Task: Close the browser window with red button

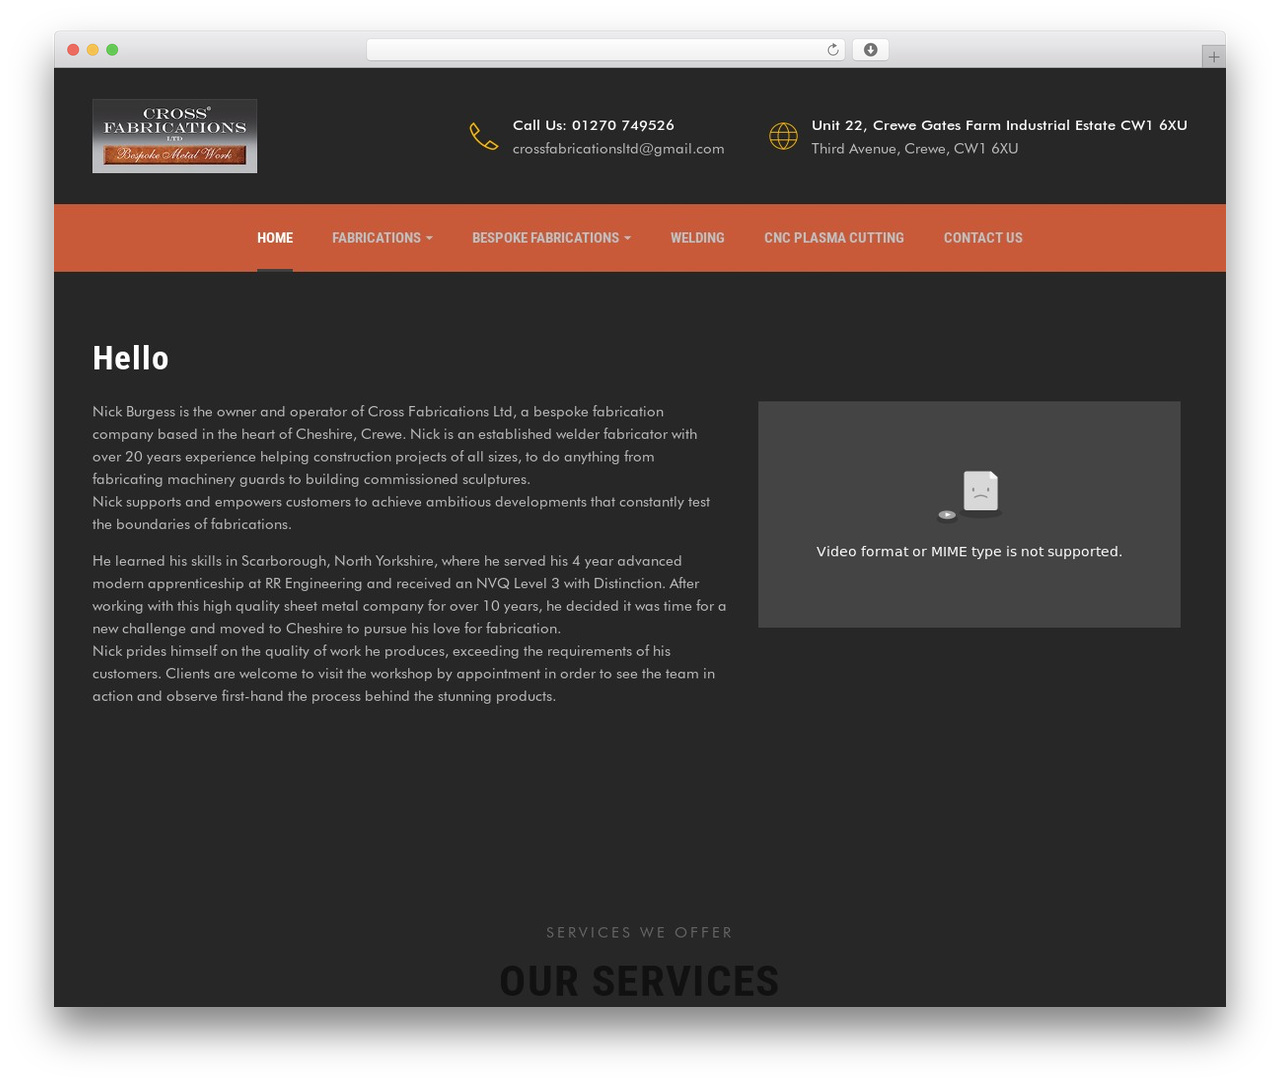Action: (x=73, y=50)
